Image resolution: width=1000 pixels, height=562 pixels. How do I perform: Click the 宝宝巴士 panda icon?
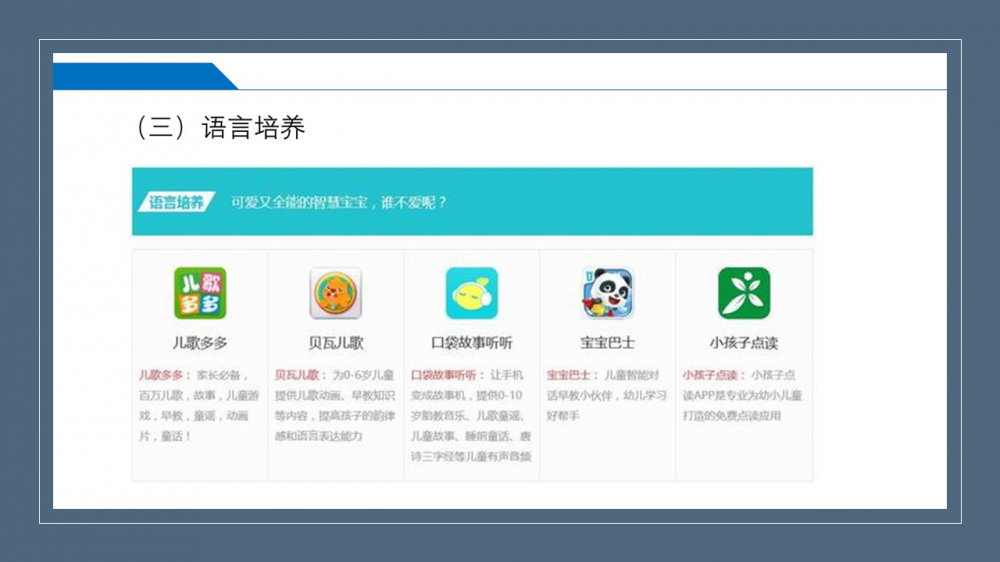click(607, 293)
